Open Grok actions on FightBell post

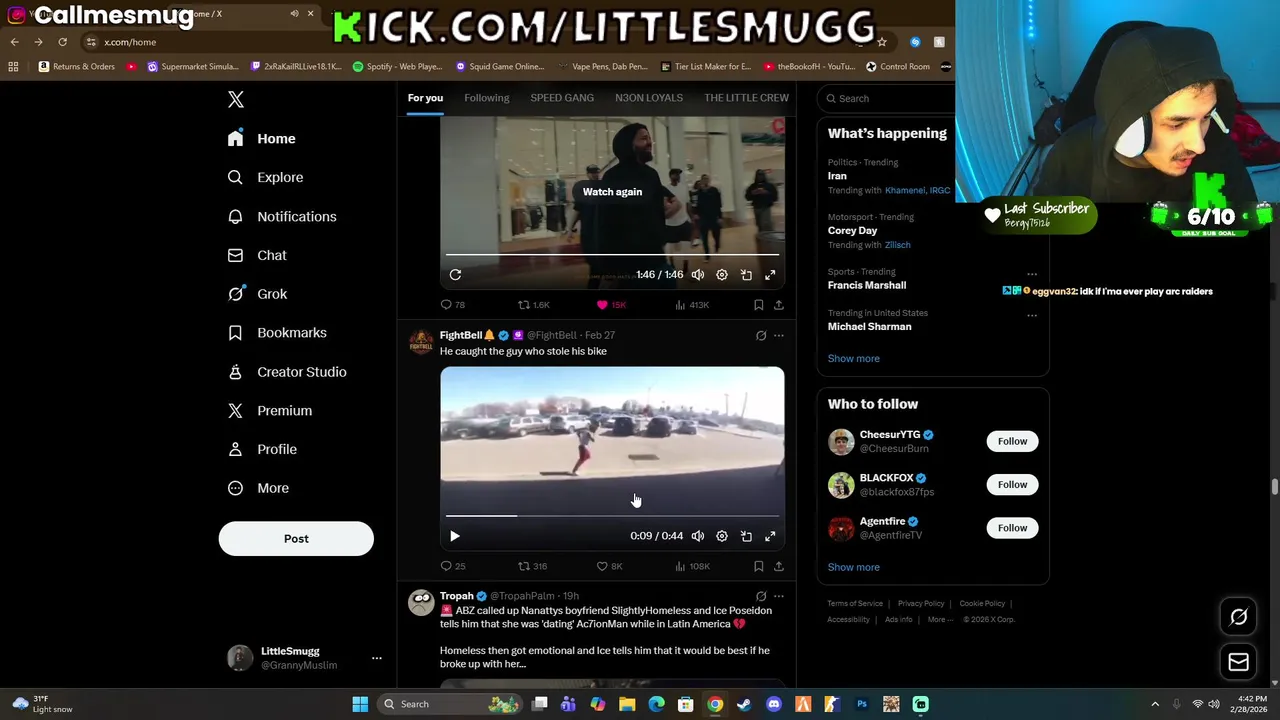point(761,336)
